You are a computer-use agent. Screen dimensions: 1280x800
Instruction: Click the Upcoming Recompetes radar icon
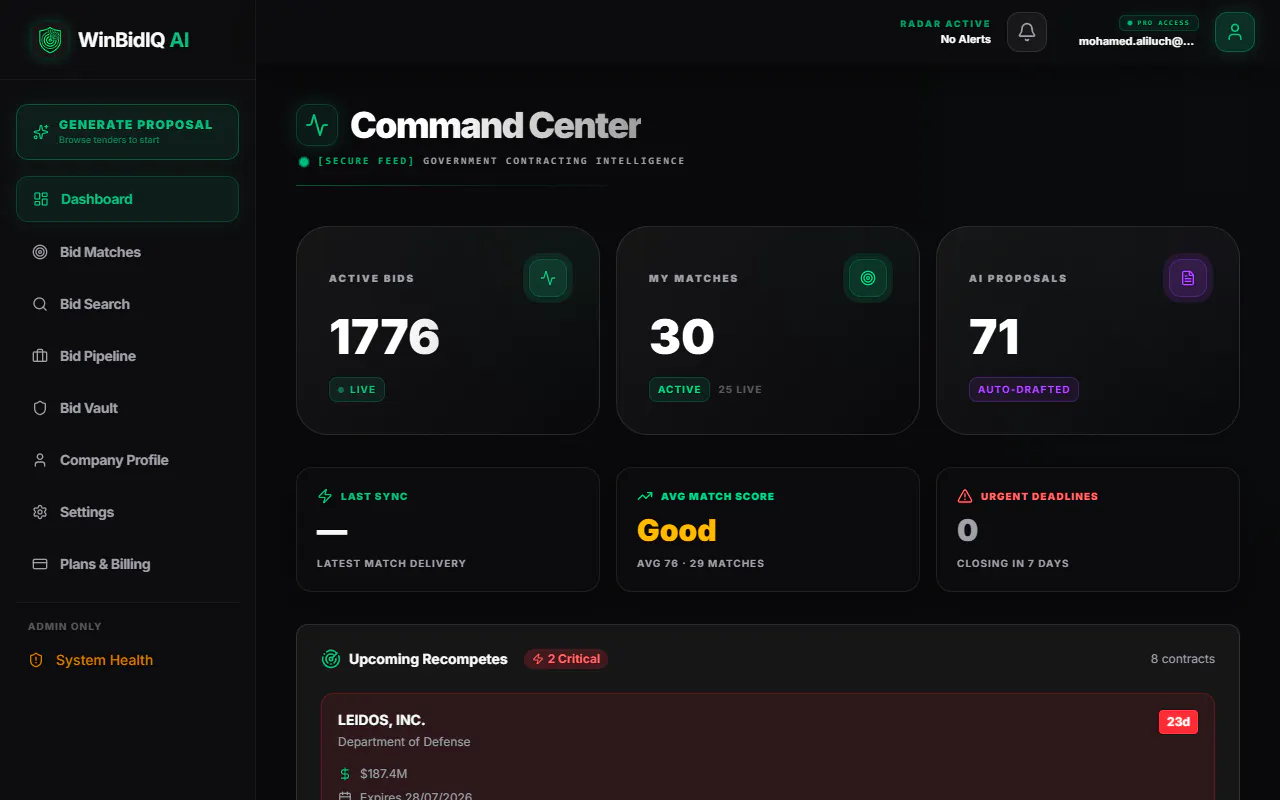click(331, 659)
